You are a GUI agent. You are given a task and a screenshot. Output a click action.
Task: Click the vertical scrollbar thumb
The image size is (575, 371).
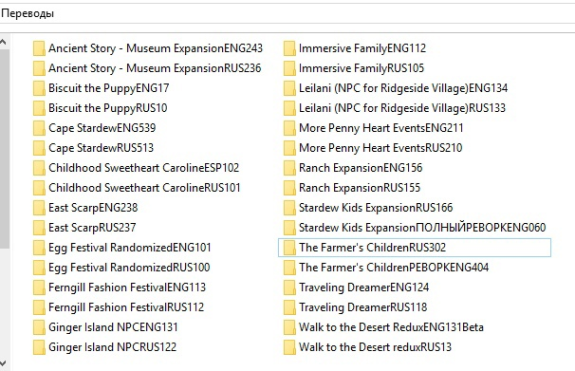click(x=4, y=148)
